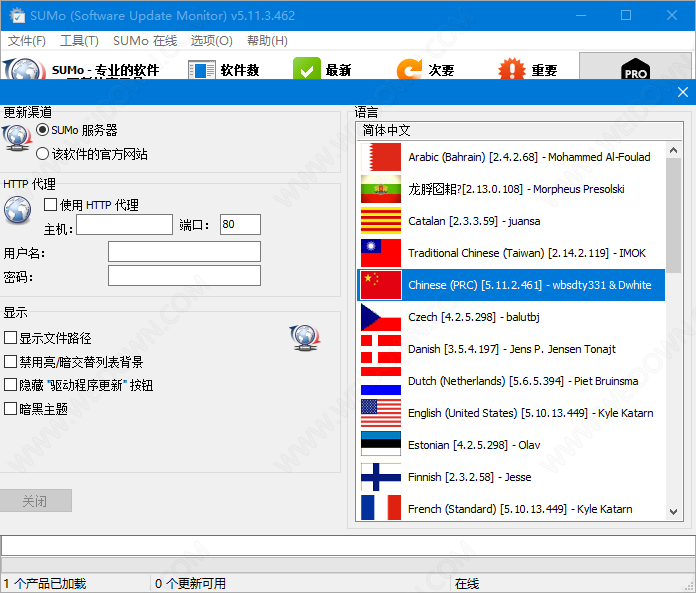Viewport: 696px width, 593px height.
Task: Select the Danish flag icon
Action: 381,349
